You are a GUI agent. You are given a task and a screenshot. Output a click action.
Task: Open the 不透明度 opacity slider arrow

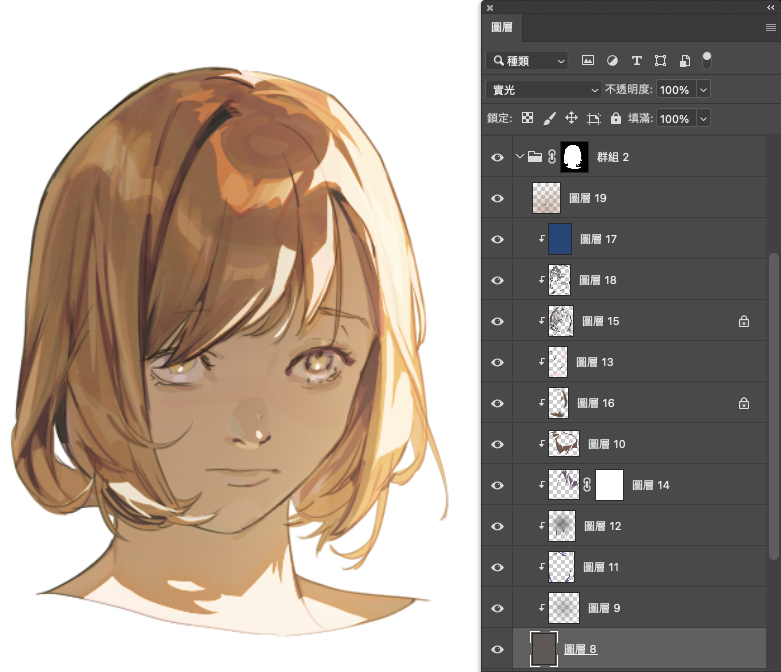[703, 90]
